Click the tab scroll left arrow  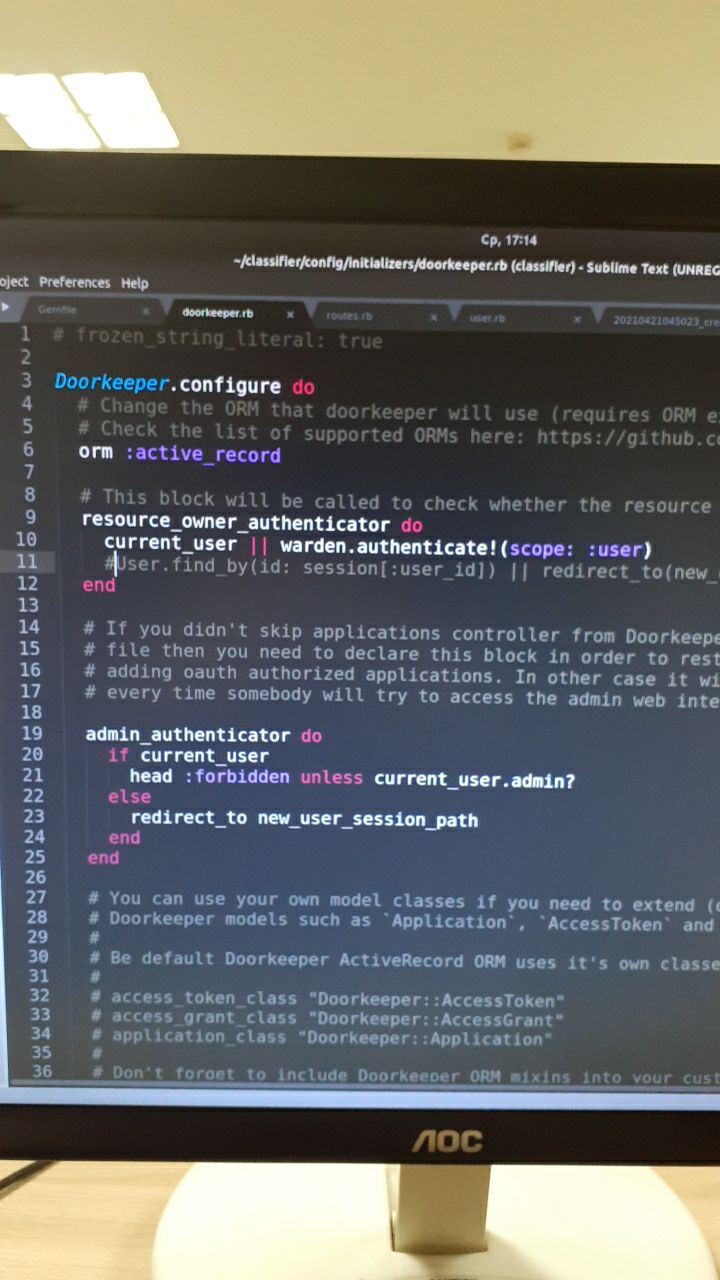(7, 307)
